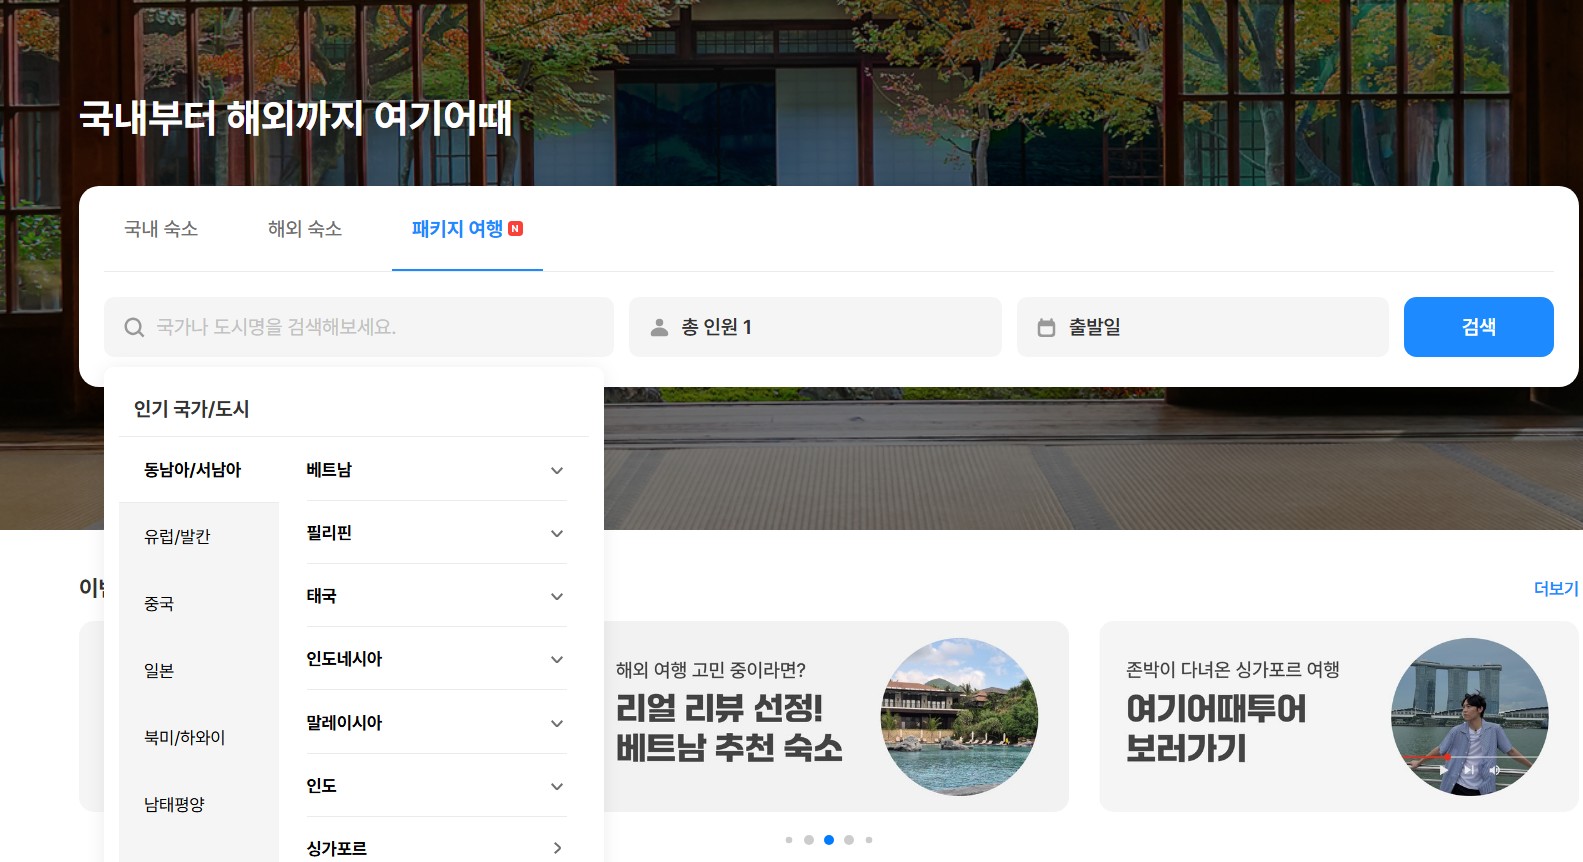Expand the 태국 row chevron
Screen dimensions: 1583x862
[x=557, y=596]
